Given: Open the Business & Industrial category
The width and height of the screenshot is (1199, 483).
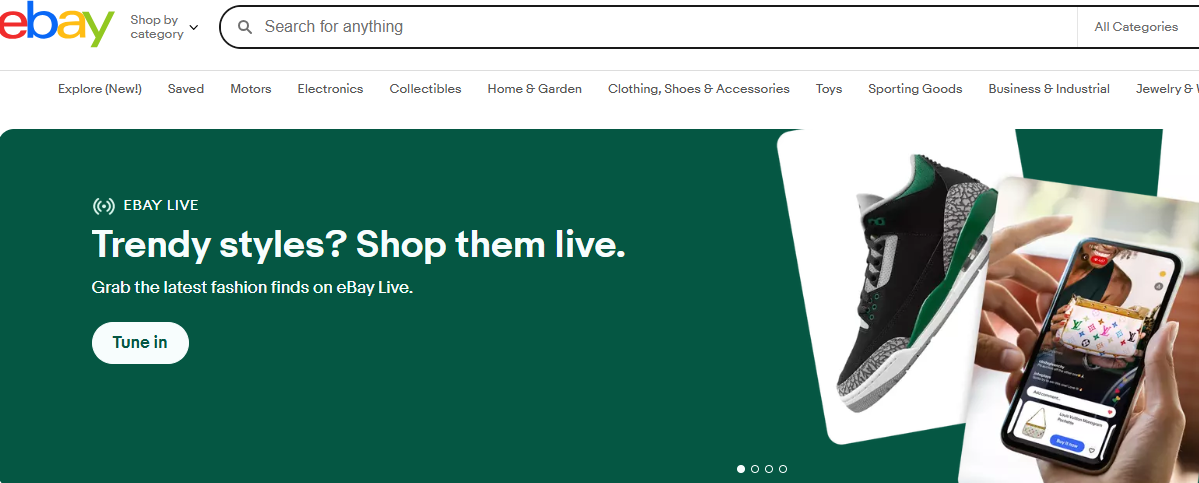Looking at the screenshot, I should [1049, 89].
